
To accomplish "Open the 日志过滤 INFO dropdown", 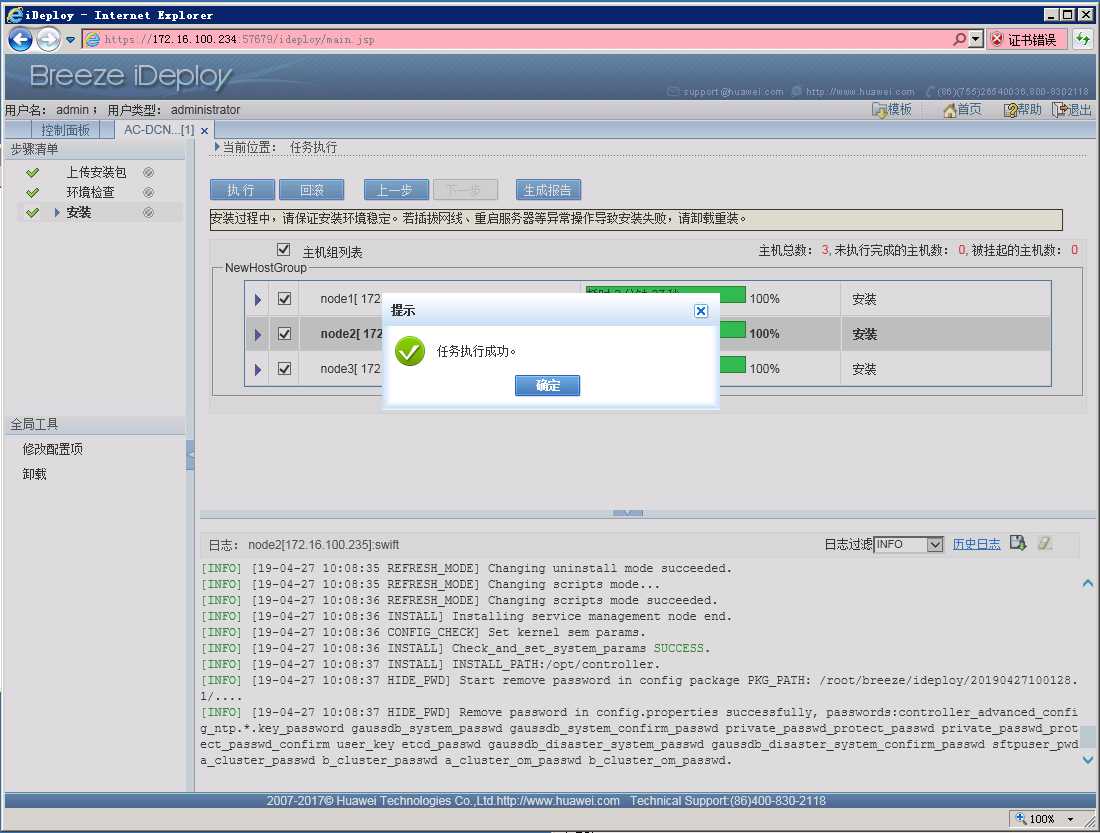I will pos(908,544).
